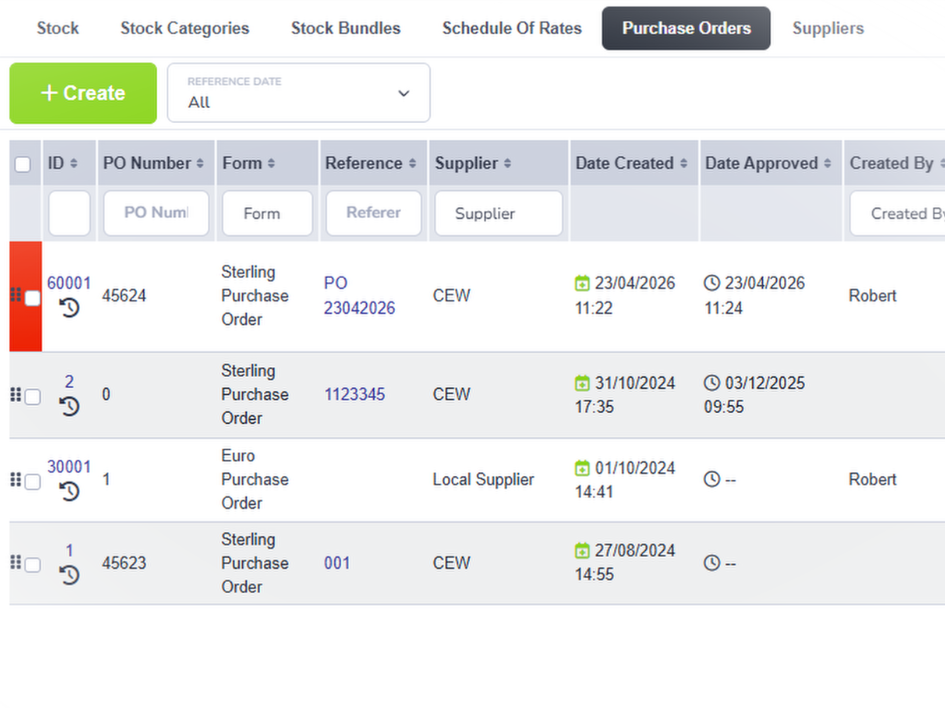This screenshot has height=708, width=945.
Task: Open reference PO 23042026 link
Action: 359,295
